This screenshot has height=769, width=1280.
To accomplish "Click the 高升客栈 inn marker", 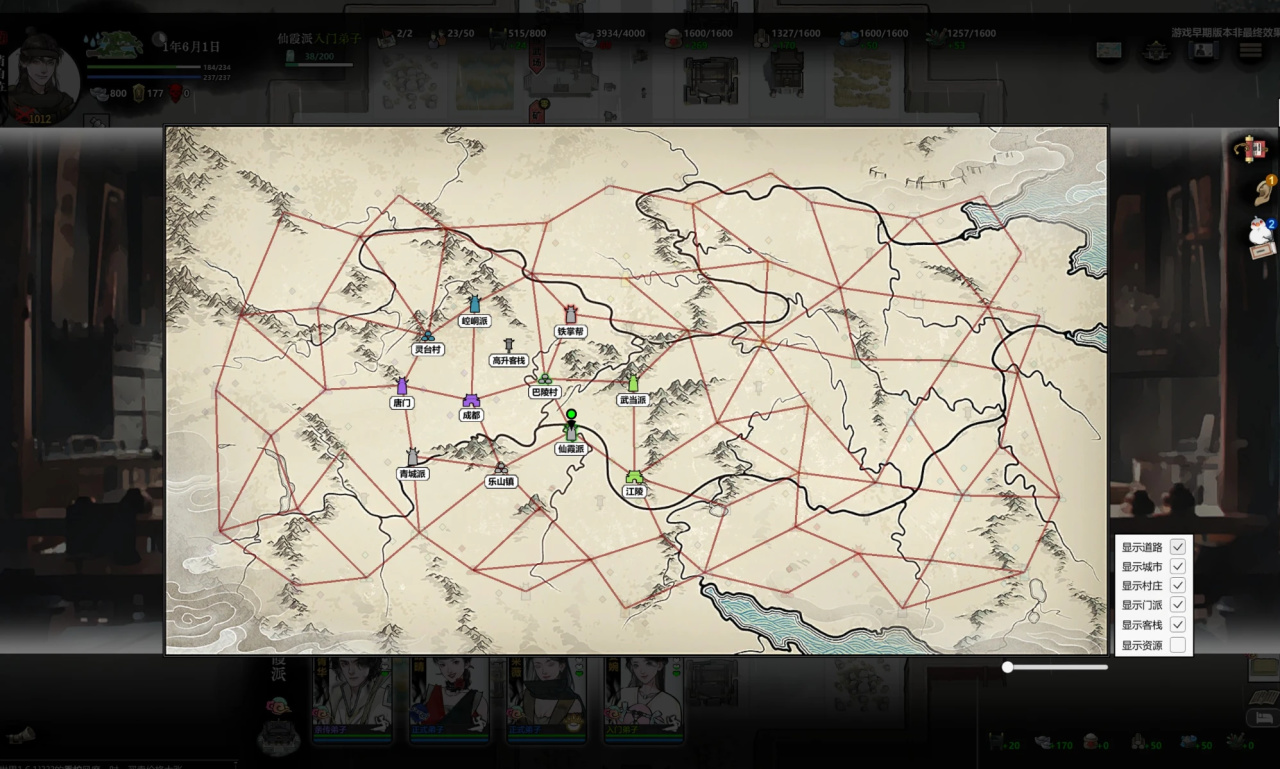I will pos(508,345).
